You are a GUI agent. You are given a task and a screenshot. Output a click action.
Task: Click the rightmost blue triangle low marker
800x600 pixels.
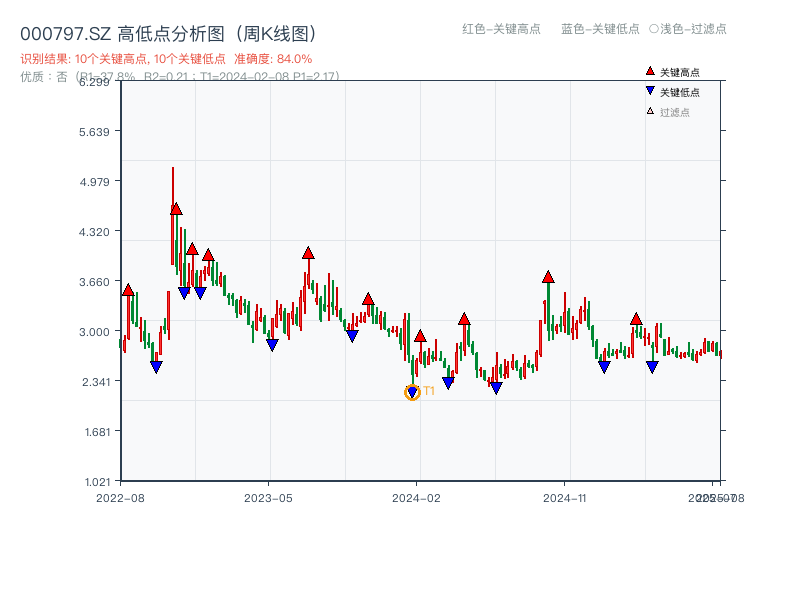(x=650, y=367)
